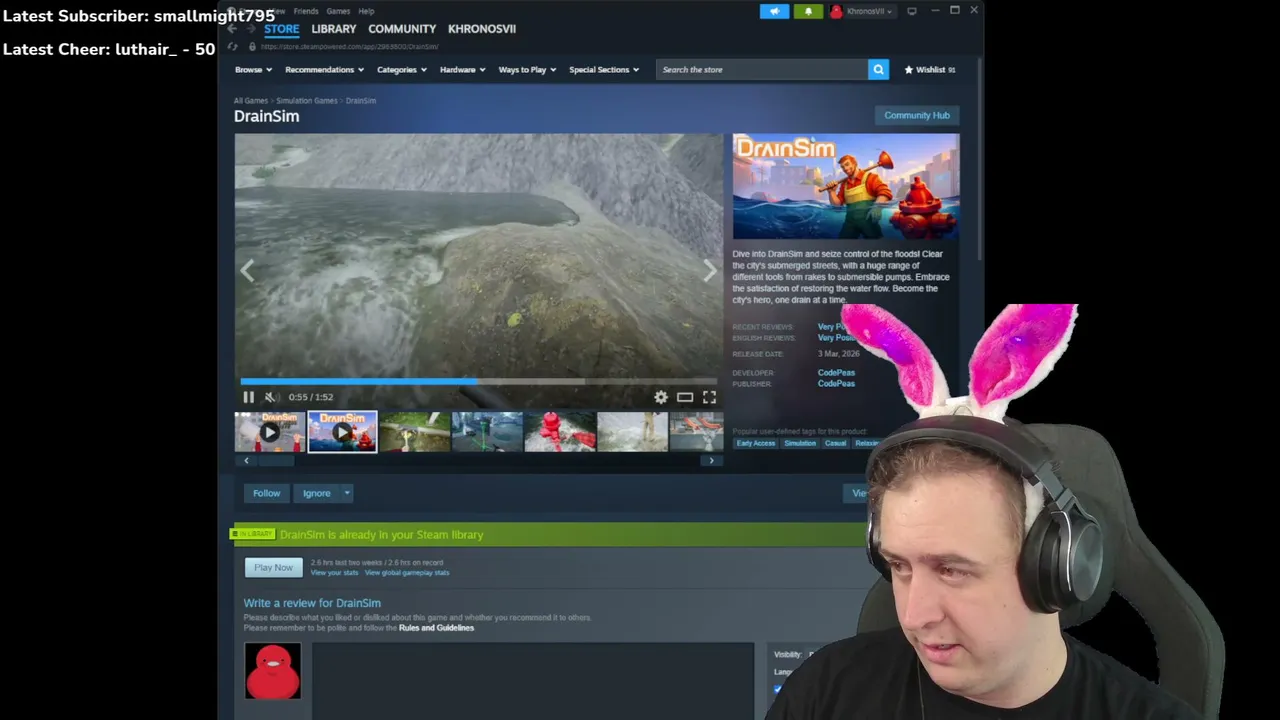Viewport: 1280px width, 720px height.
Task: Toggle theater mode for the trailer
Action: click(x=685, y=397)
